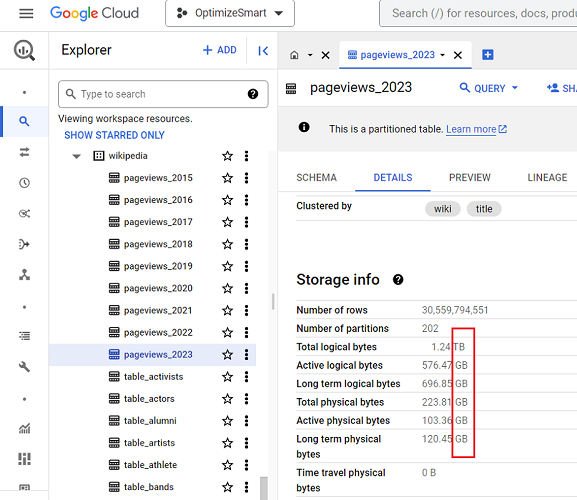Image resolution: width=577 pixels, height=500 pixels.
Task: Follow the Learn more partitioned table link
Action: point(476,129)
